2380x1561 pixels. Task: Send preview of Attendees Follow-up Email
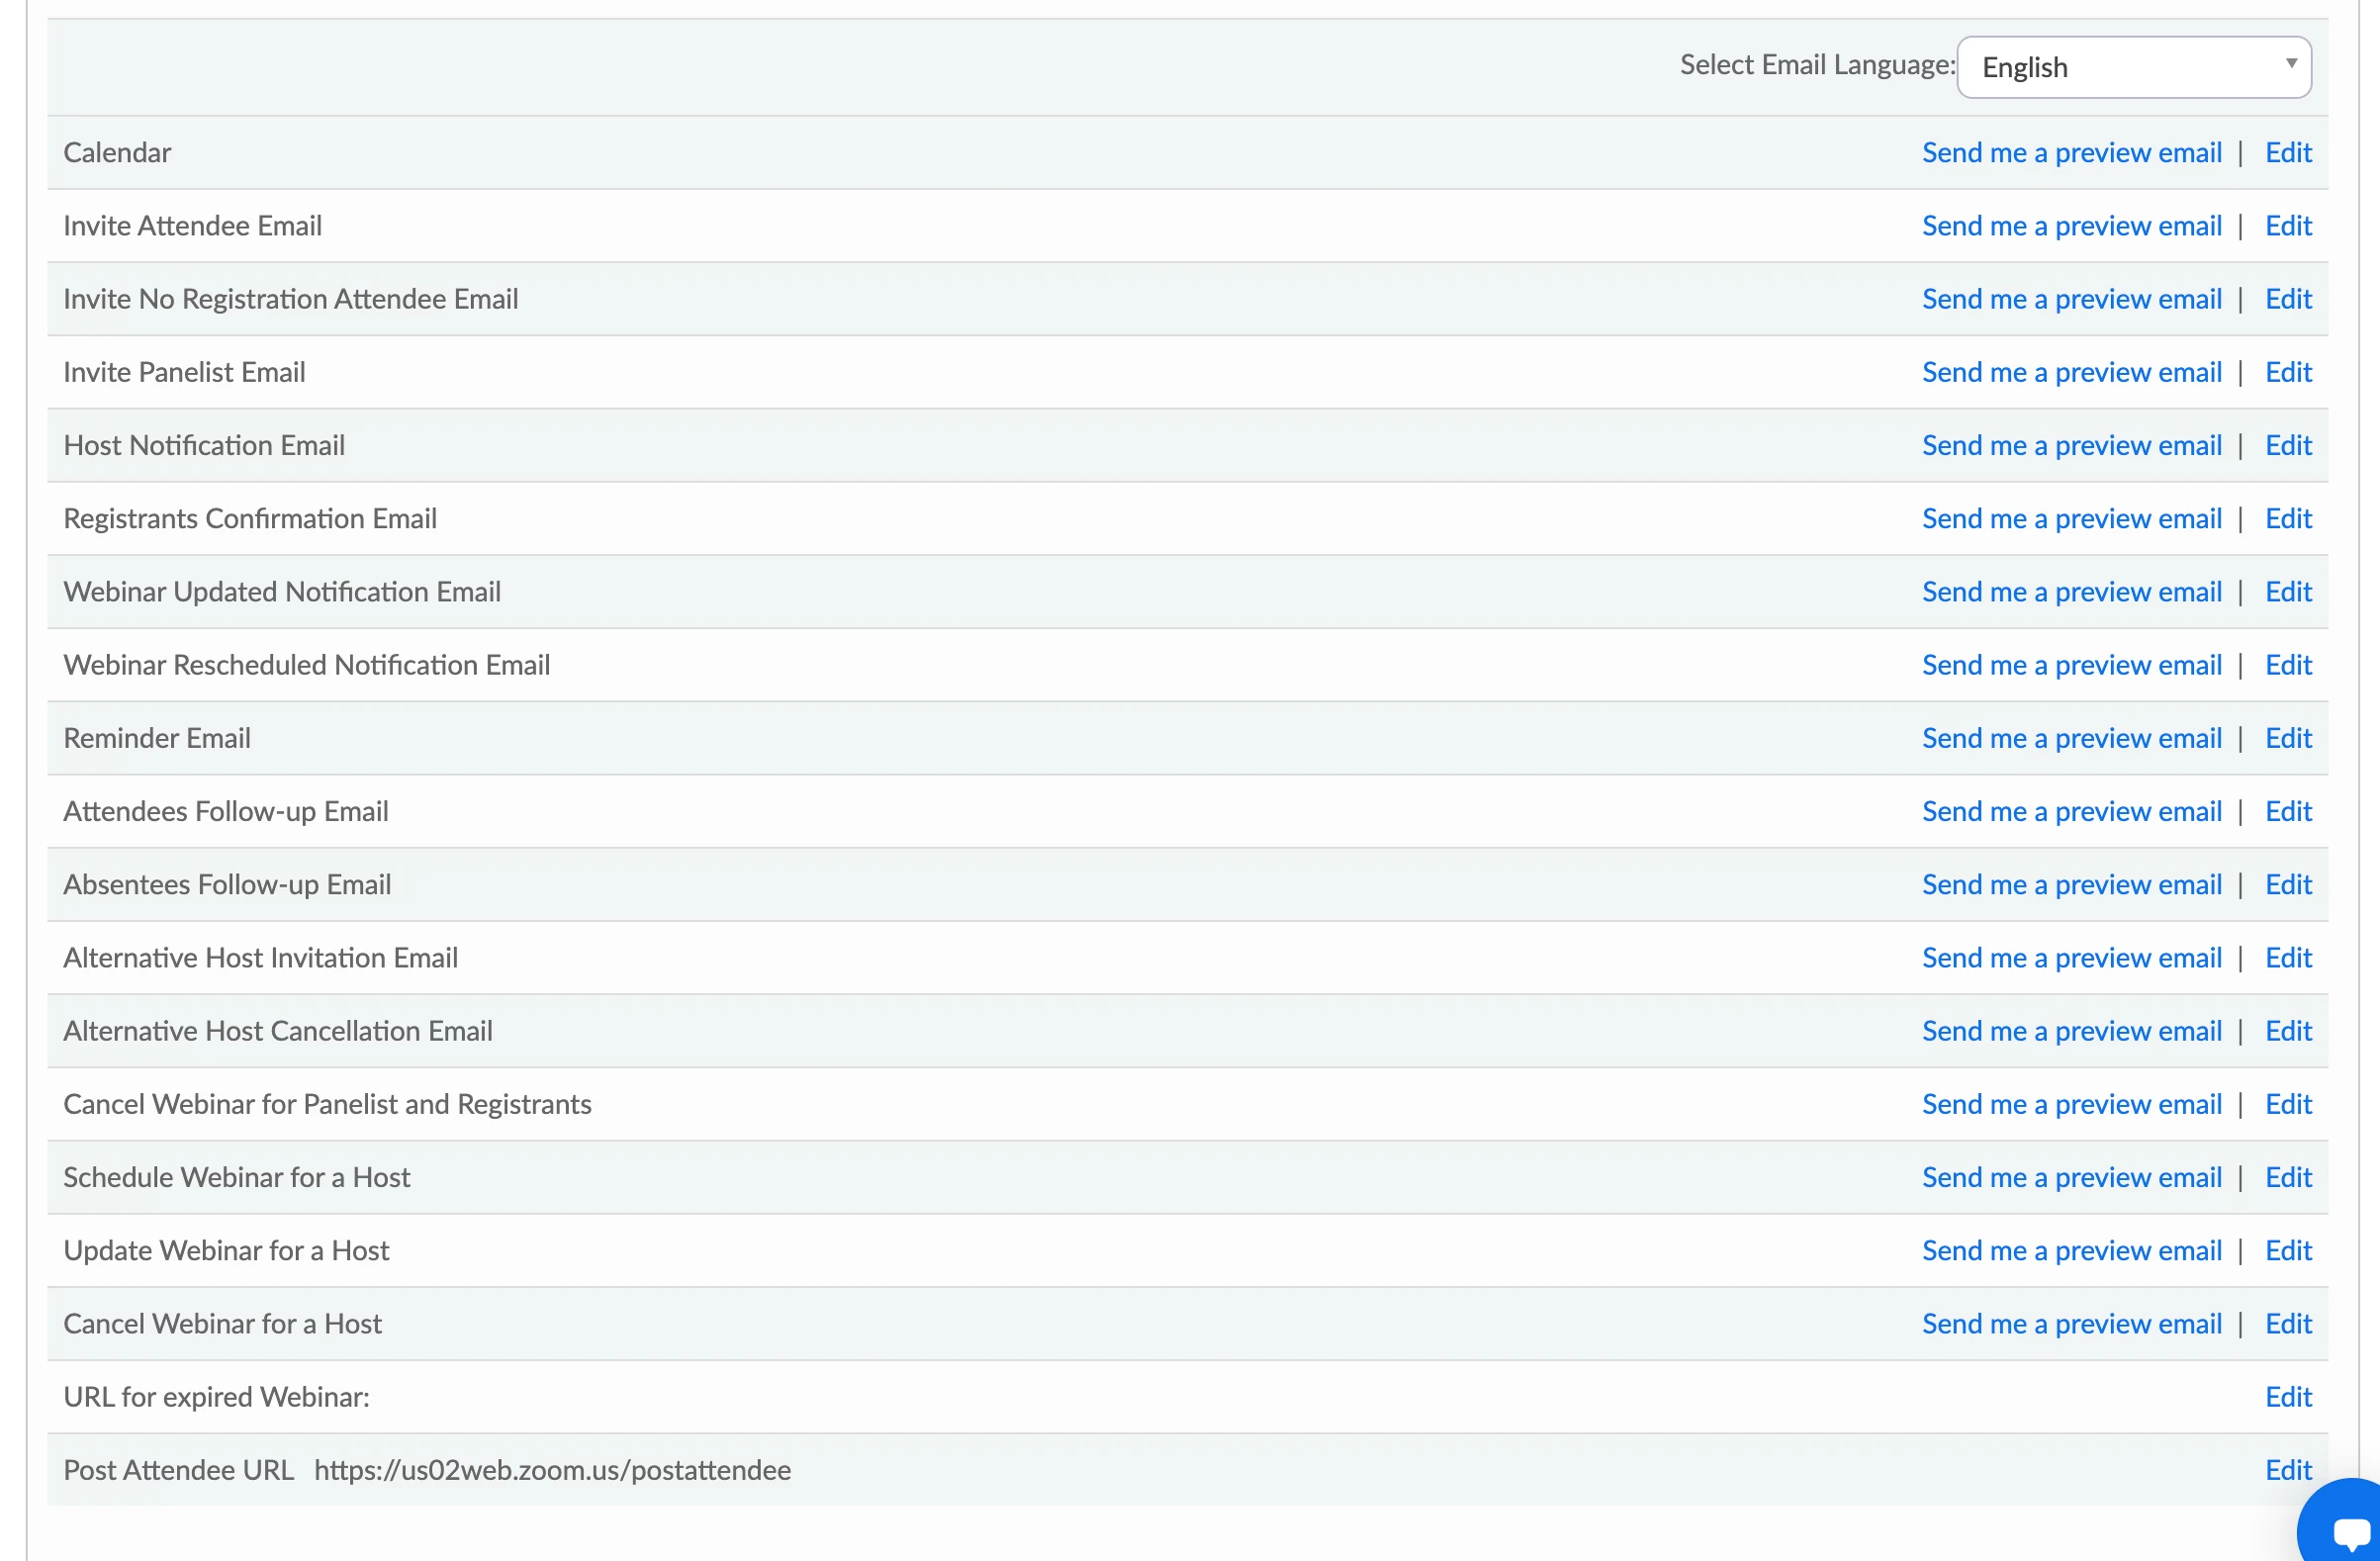pos(2071,811)
